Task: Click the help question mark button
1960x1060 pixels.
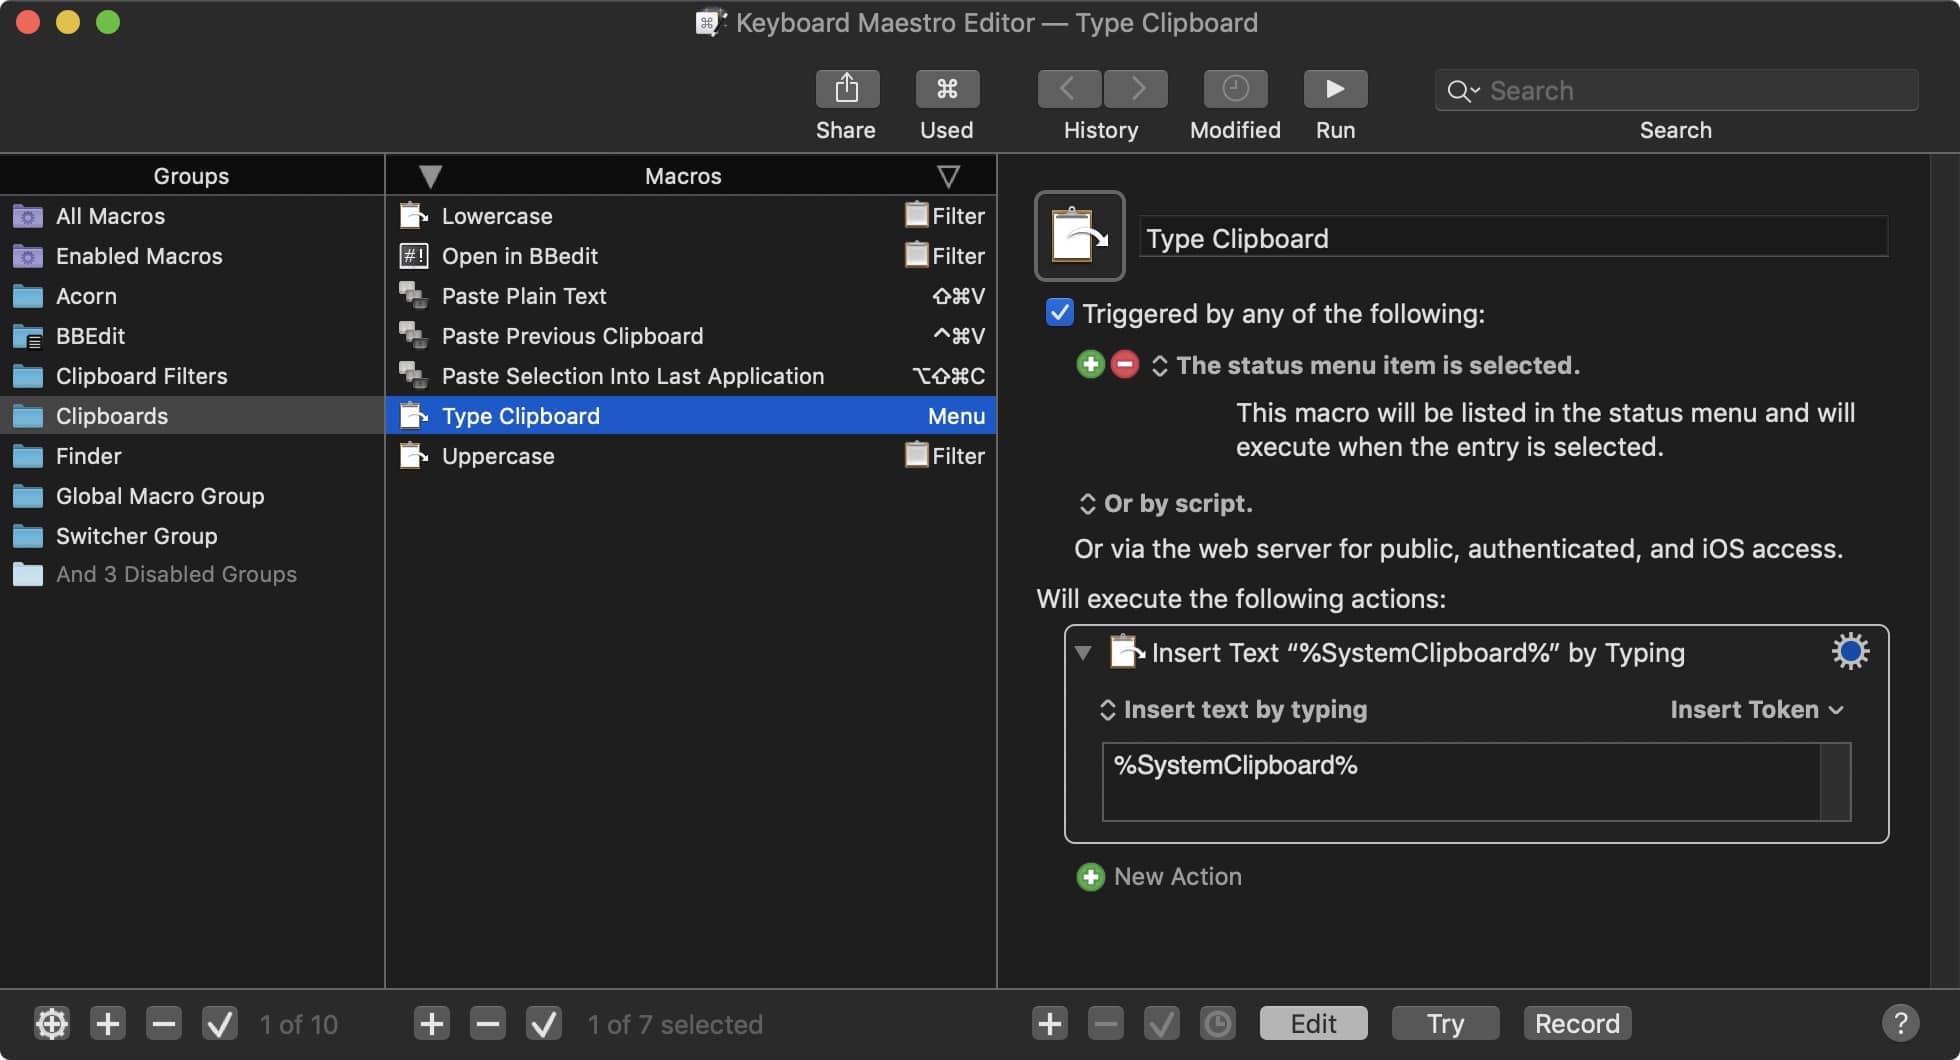Action: 1899,1023
